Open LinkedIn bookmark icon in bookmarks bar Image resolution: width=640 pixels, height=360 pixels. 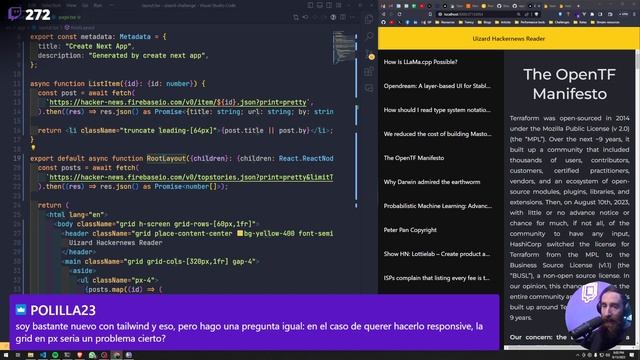[x=416, y=22]
